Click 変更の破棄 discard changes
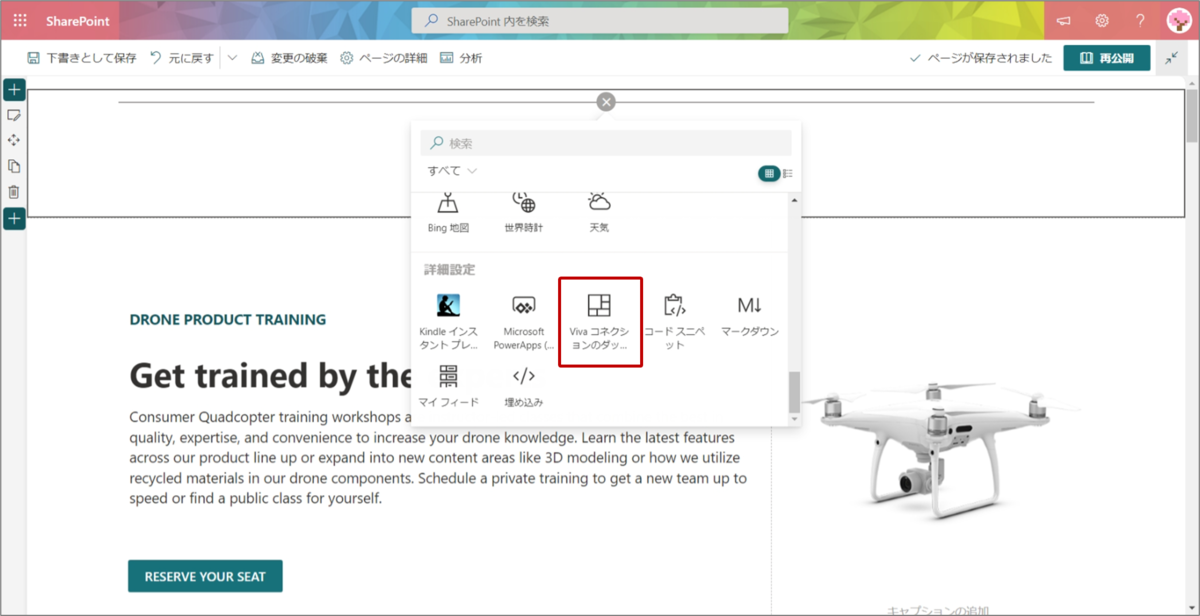This screenshot has width=1200, height=616. coord(289,58)
